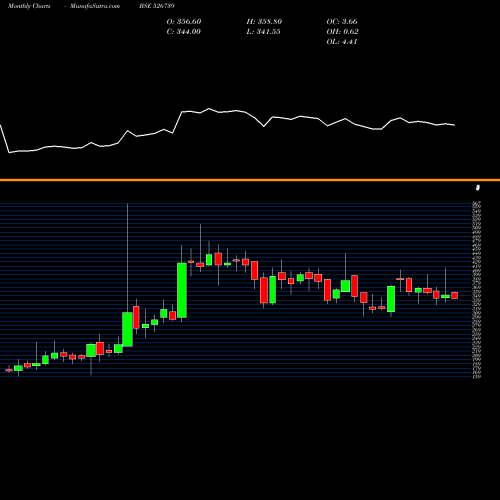Image resolution: width=500 pixels, height=500 pixels.
Task: Click the last red candlestick on the right
Action: click(x=455, y=295)
